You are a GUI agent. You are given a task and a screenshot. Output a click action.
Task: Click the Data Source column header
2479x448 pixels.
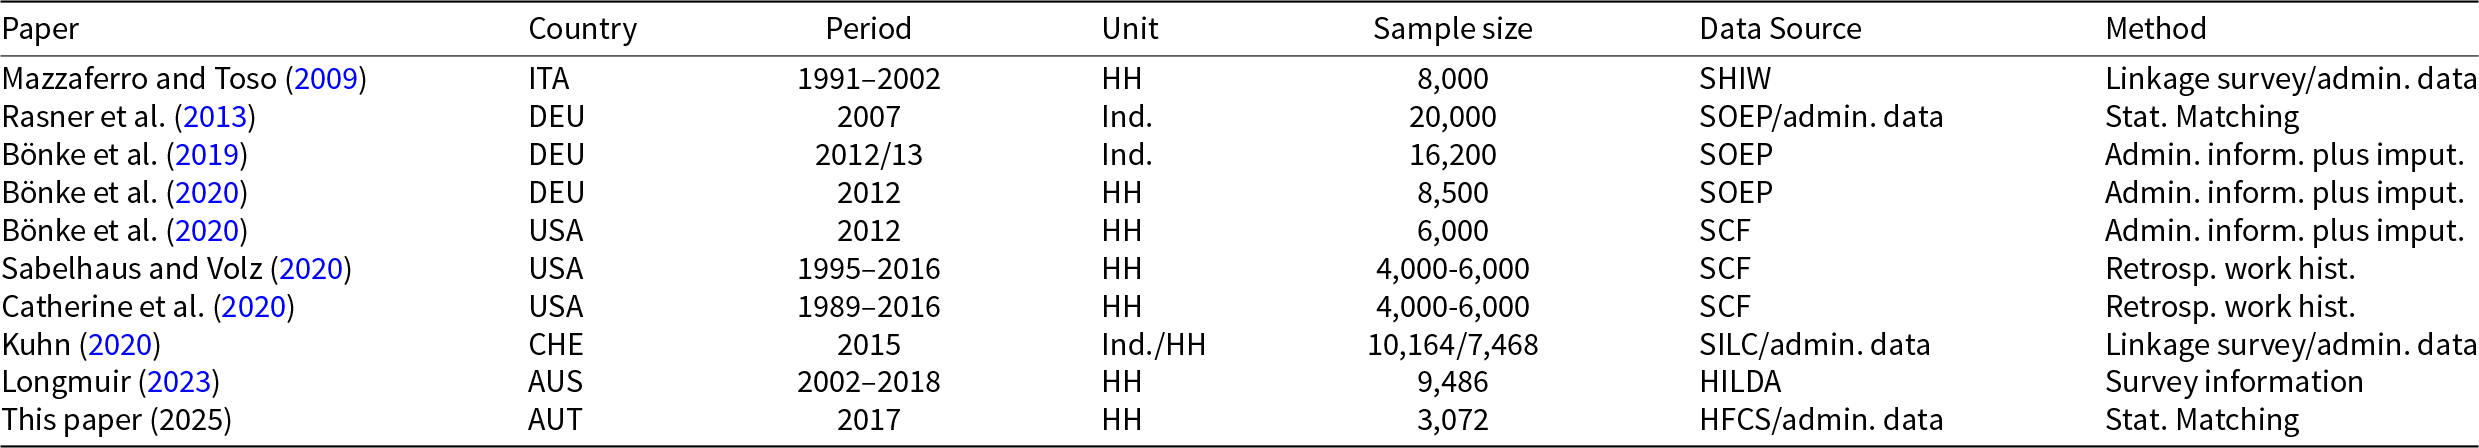1780,29
